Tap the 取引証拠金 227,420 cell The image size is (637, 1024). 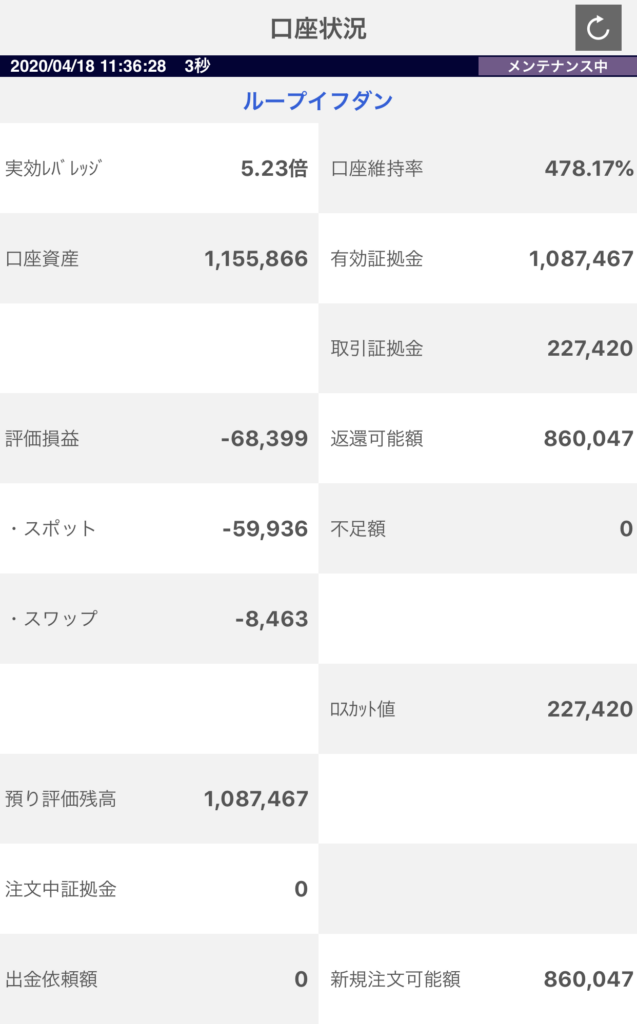tap(478, 348)
